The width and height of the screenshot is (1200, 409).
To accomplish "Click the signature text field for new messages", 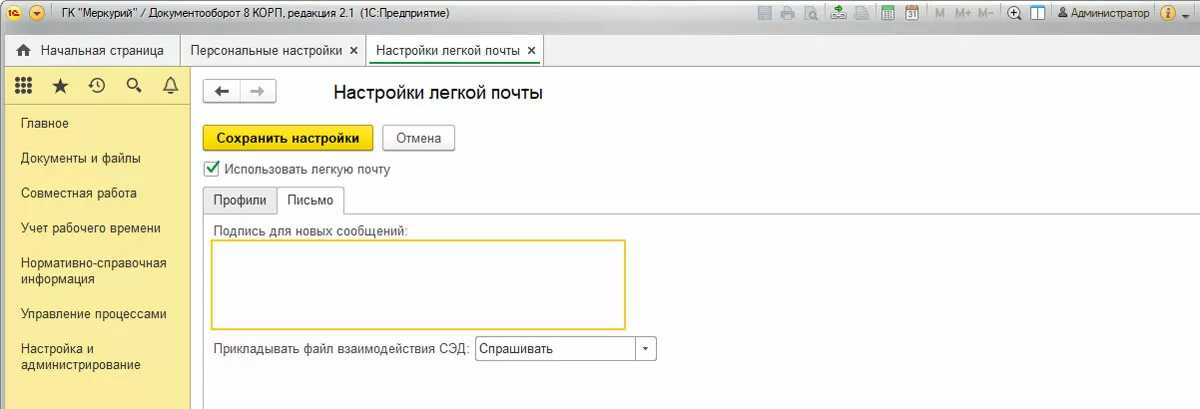I will click(418, 284).
